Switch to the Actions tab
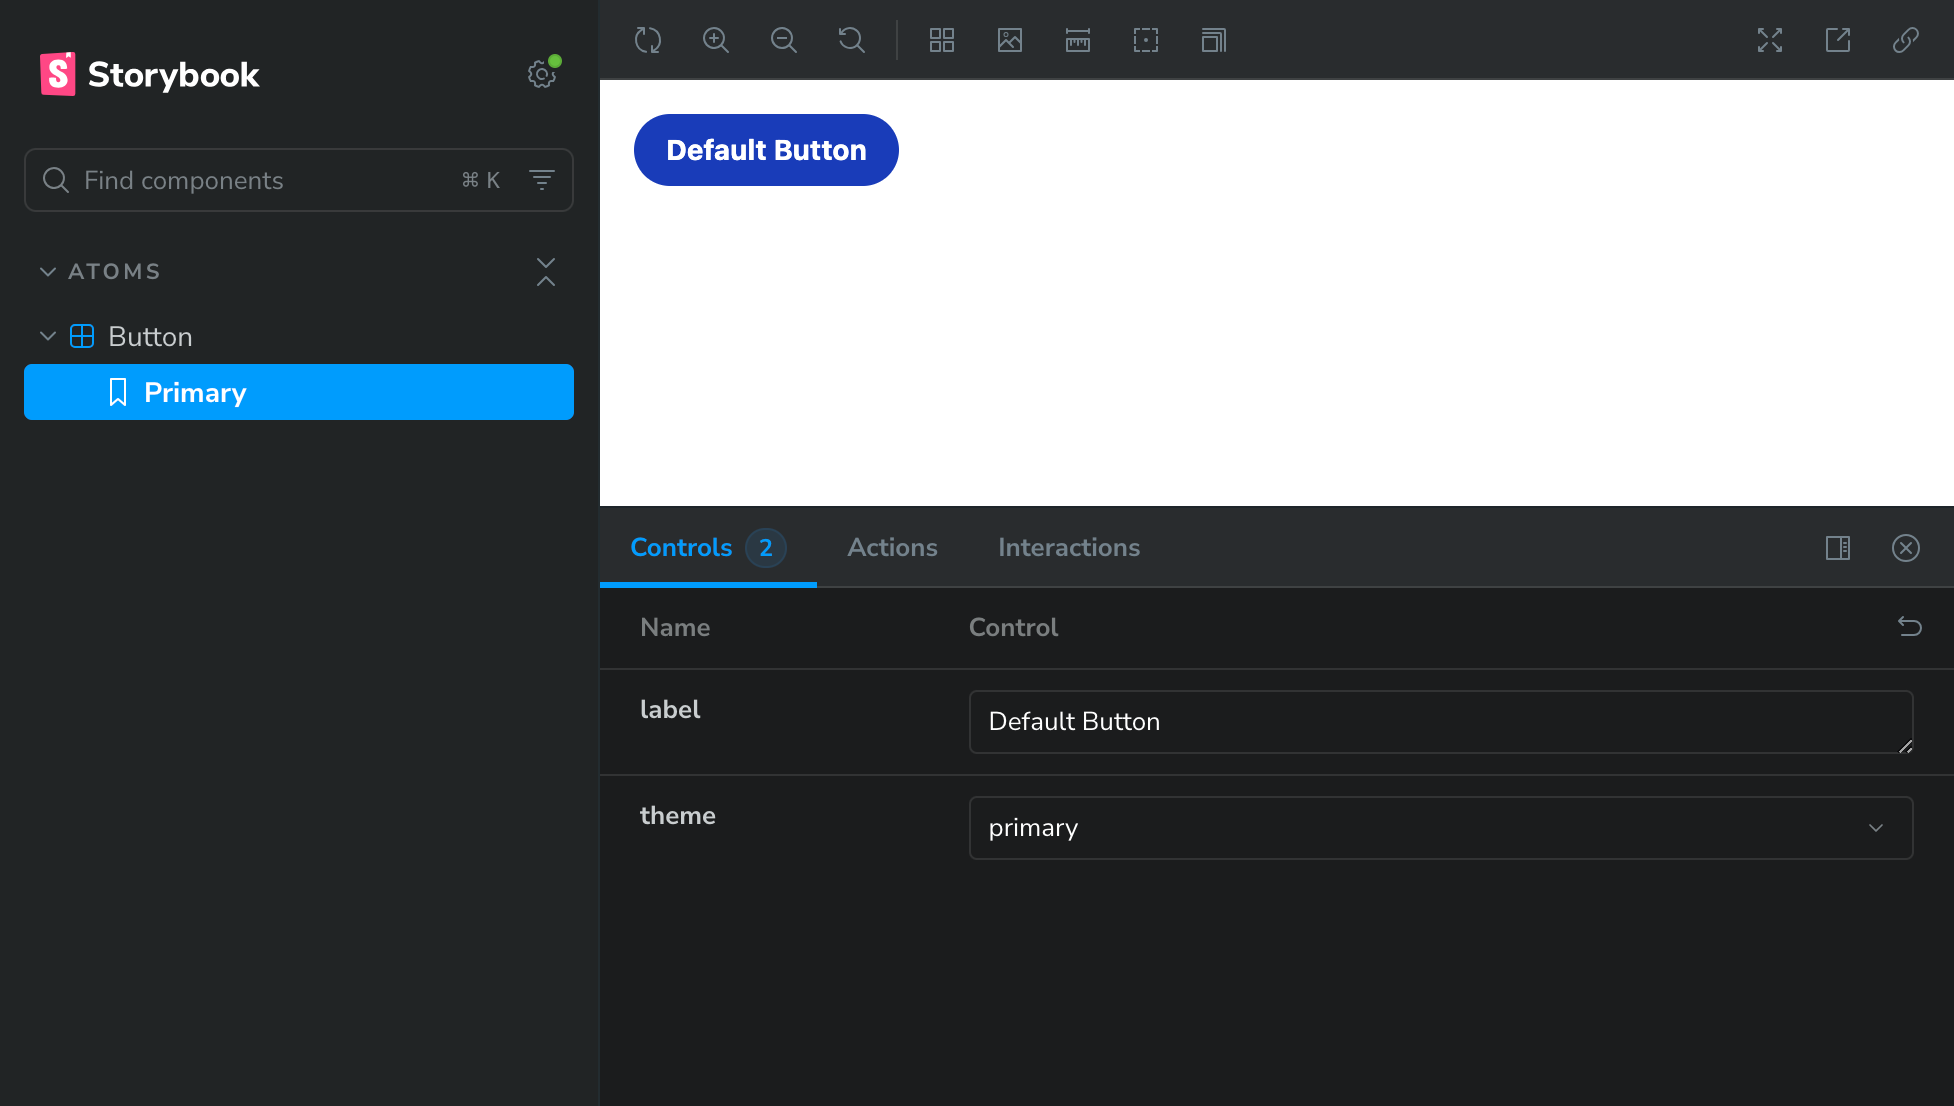This screenshot has height=1106, width=1954. tap(892, 547)
